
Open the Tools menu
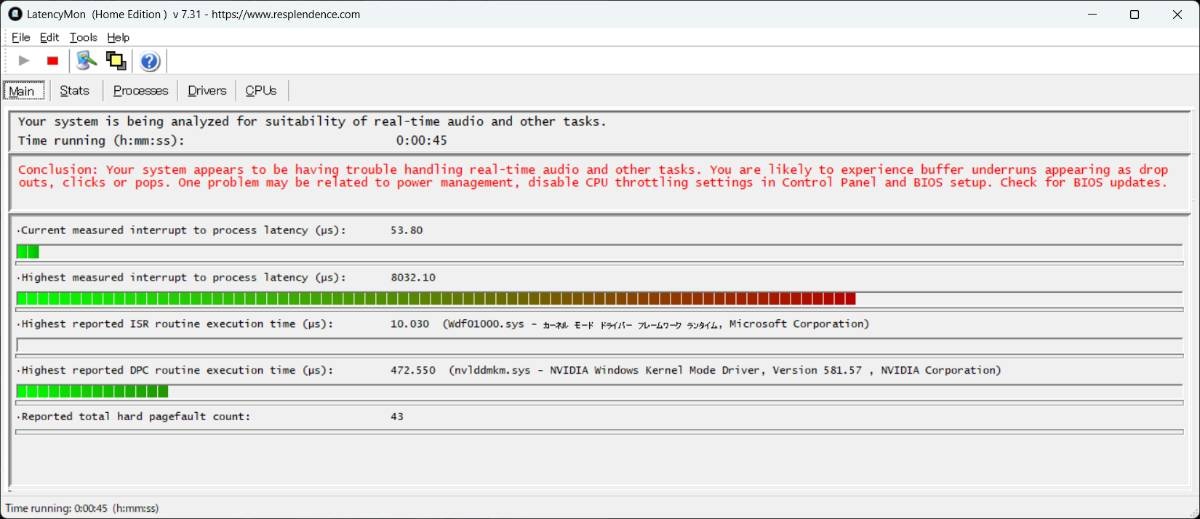tap(83, 37)
